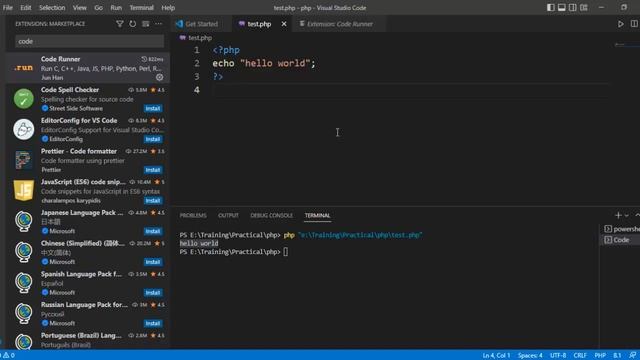Image resolution: width=640 pixels, height=360 pixels.
Task: Open the Help menu
Action: coord(168,7)
